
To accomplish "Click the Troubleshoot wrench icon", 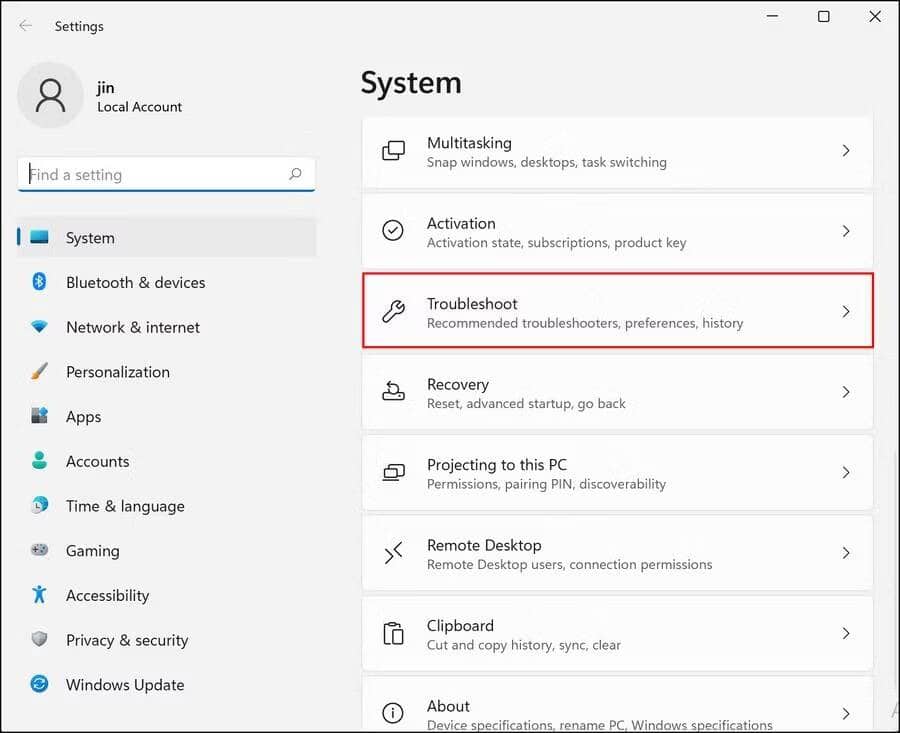I will pos(394,312).
